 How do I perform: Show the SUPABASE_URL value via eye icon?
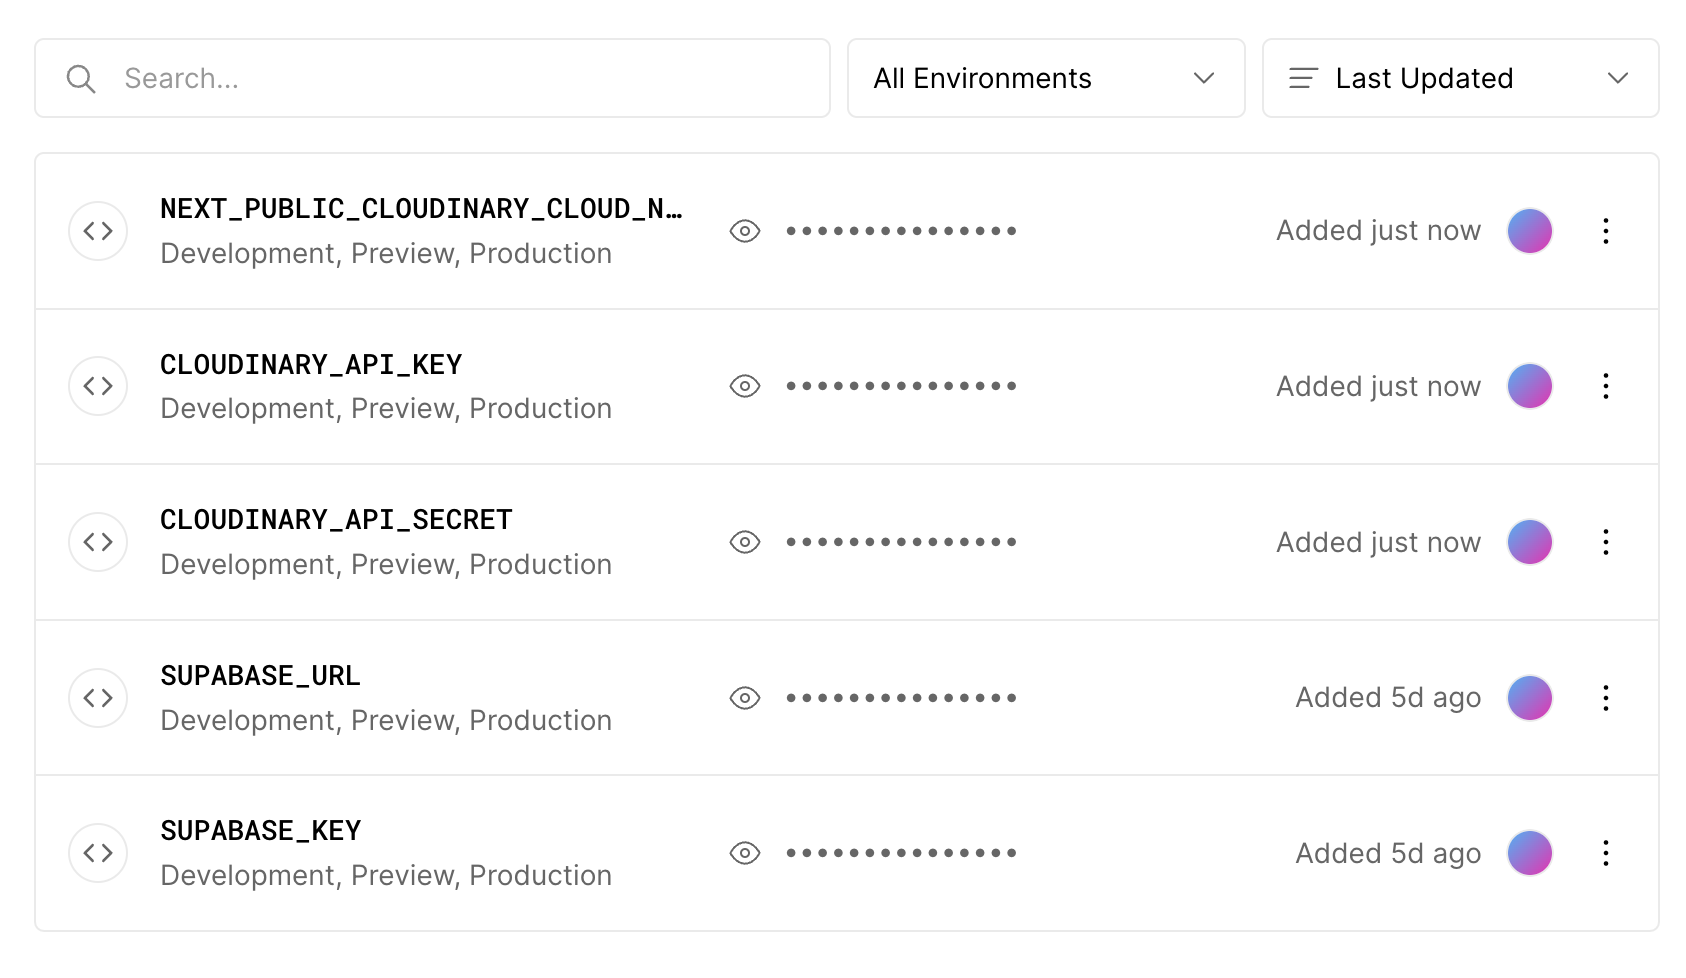point(745,698)
